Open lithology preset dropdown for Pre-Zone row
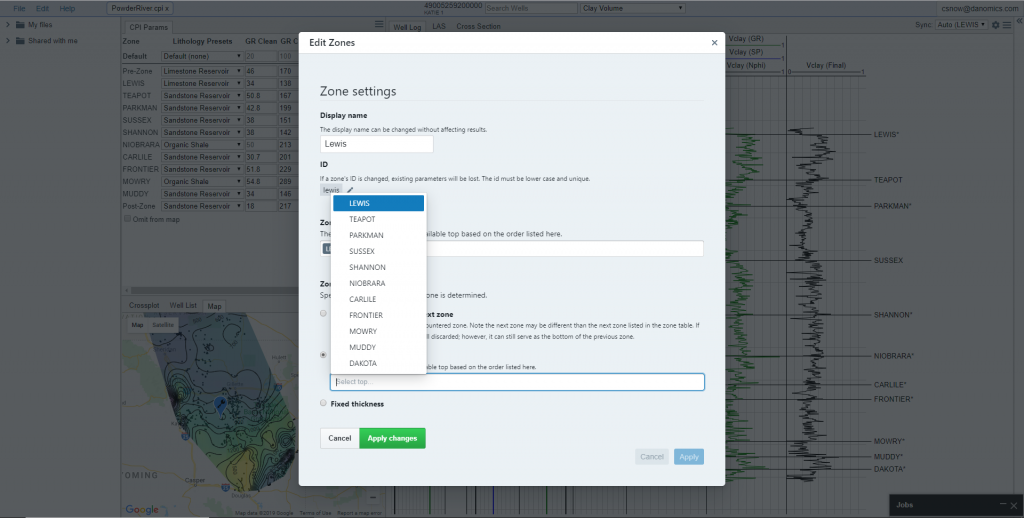The height and width of the screenshot is (518, 1024). [x=202, y=71]
